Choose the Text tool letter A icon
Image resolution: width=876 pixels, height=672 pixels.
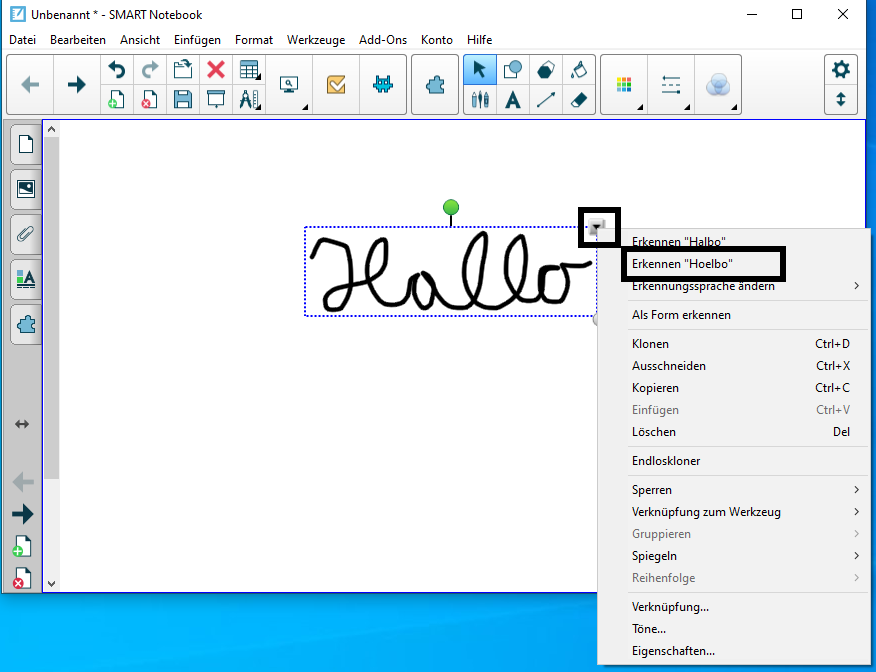512,100
